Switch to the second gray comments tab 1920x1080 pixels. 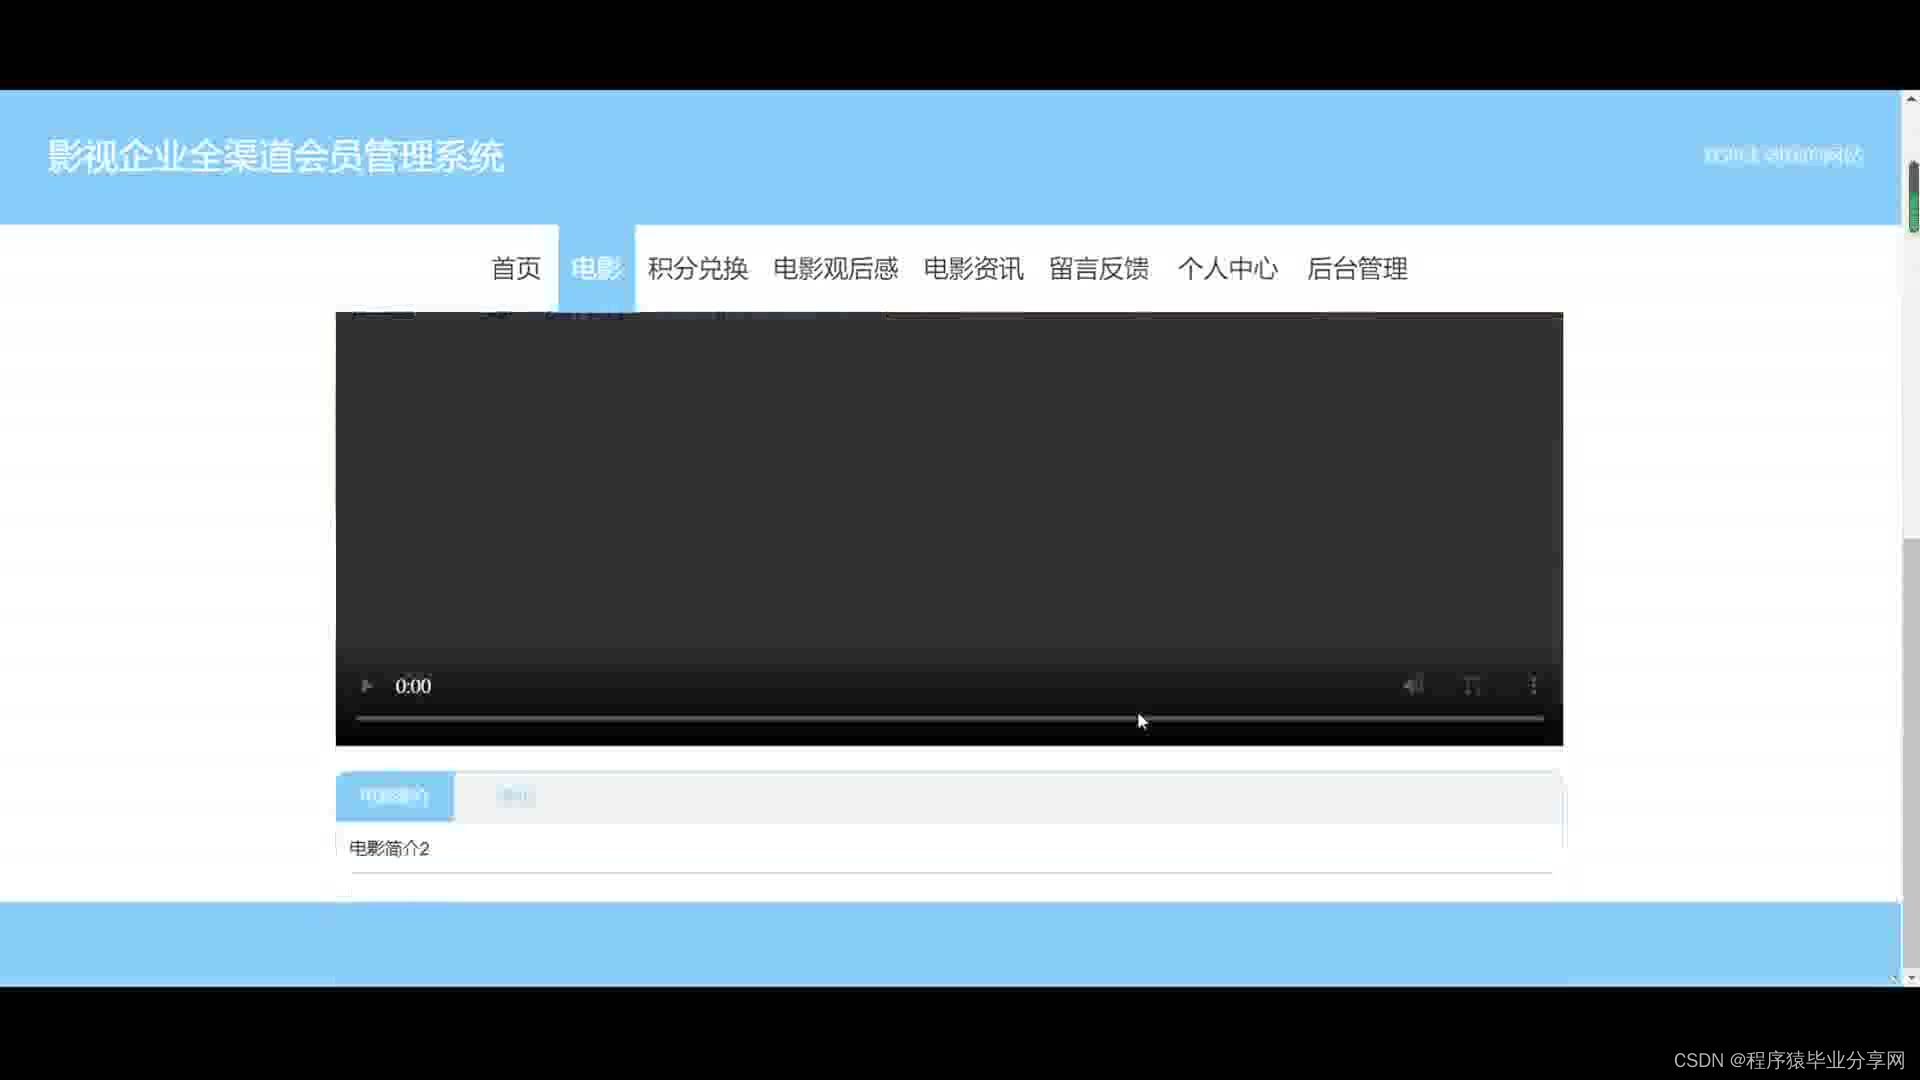pyautogui.click(x=516, y=796)
